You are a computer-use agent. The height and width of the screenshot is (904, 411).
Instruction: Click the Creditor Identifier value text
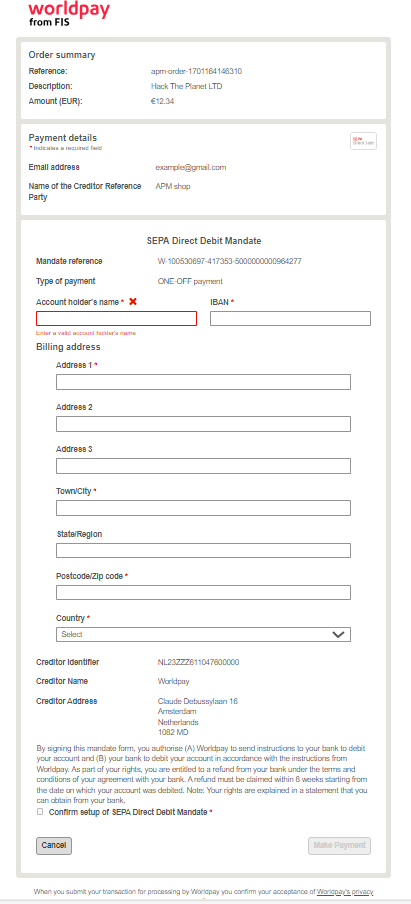click(x=198, y=662)
